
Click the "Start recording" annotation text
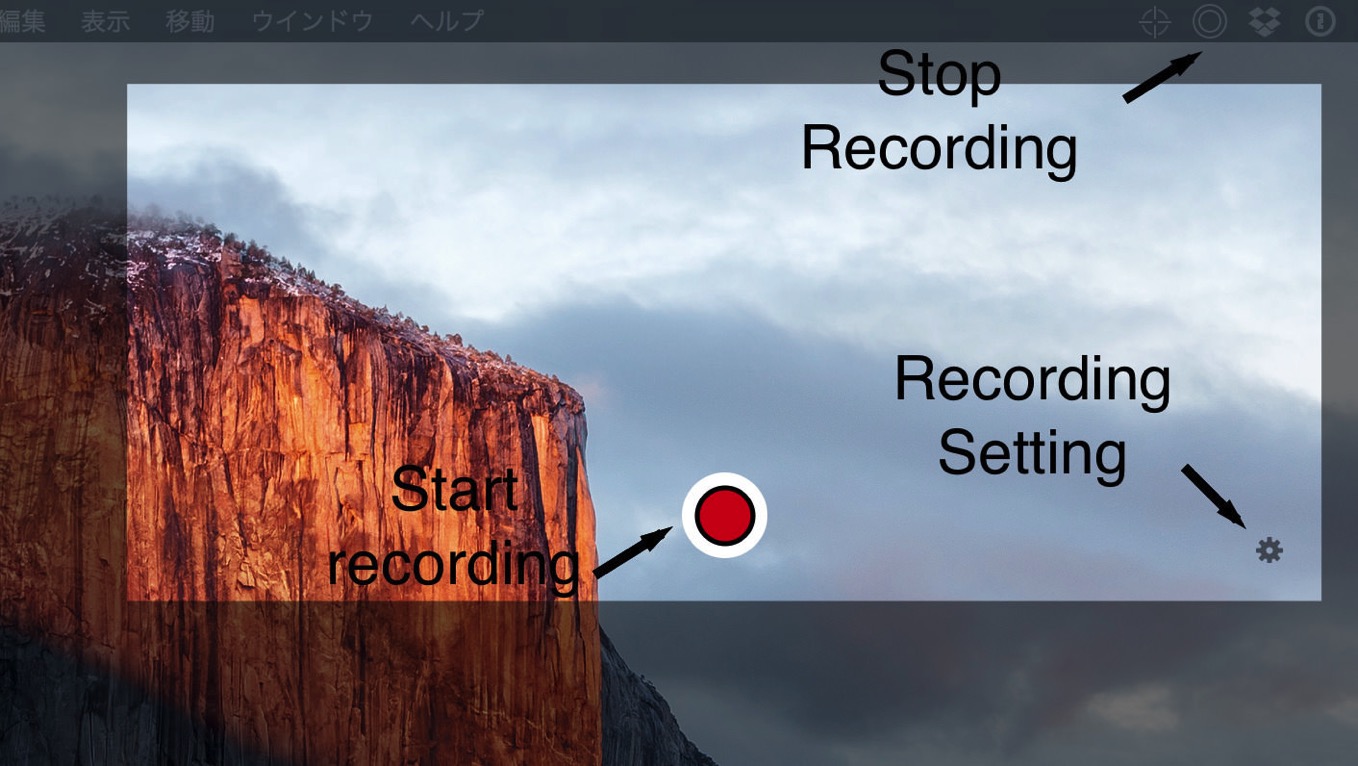[x=454, y=528]
